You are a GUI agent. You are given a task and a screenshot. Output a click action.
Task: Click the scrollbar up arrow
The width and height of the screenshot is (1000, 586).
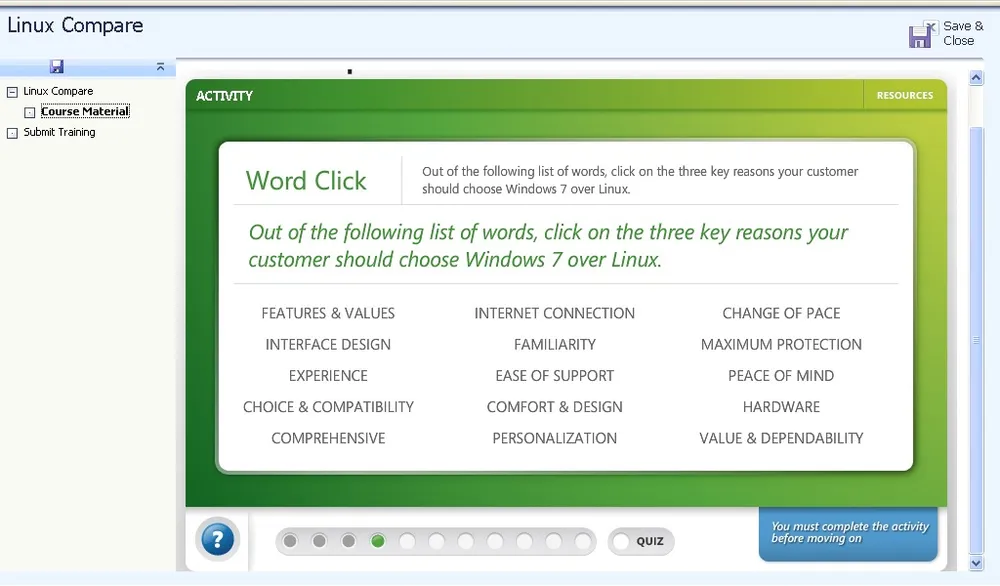point(977,78)
